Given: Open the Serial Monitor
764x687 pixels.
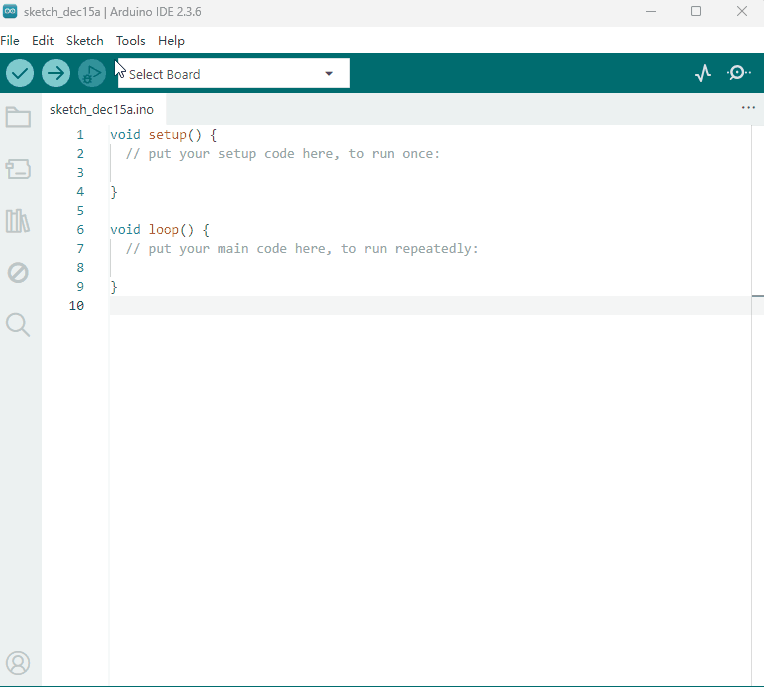Looking at the screenshot, I should (x=739, y=74).
